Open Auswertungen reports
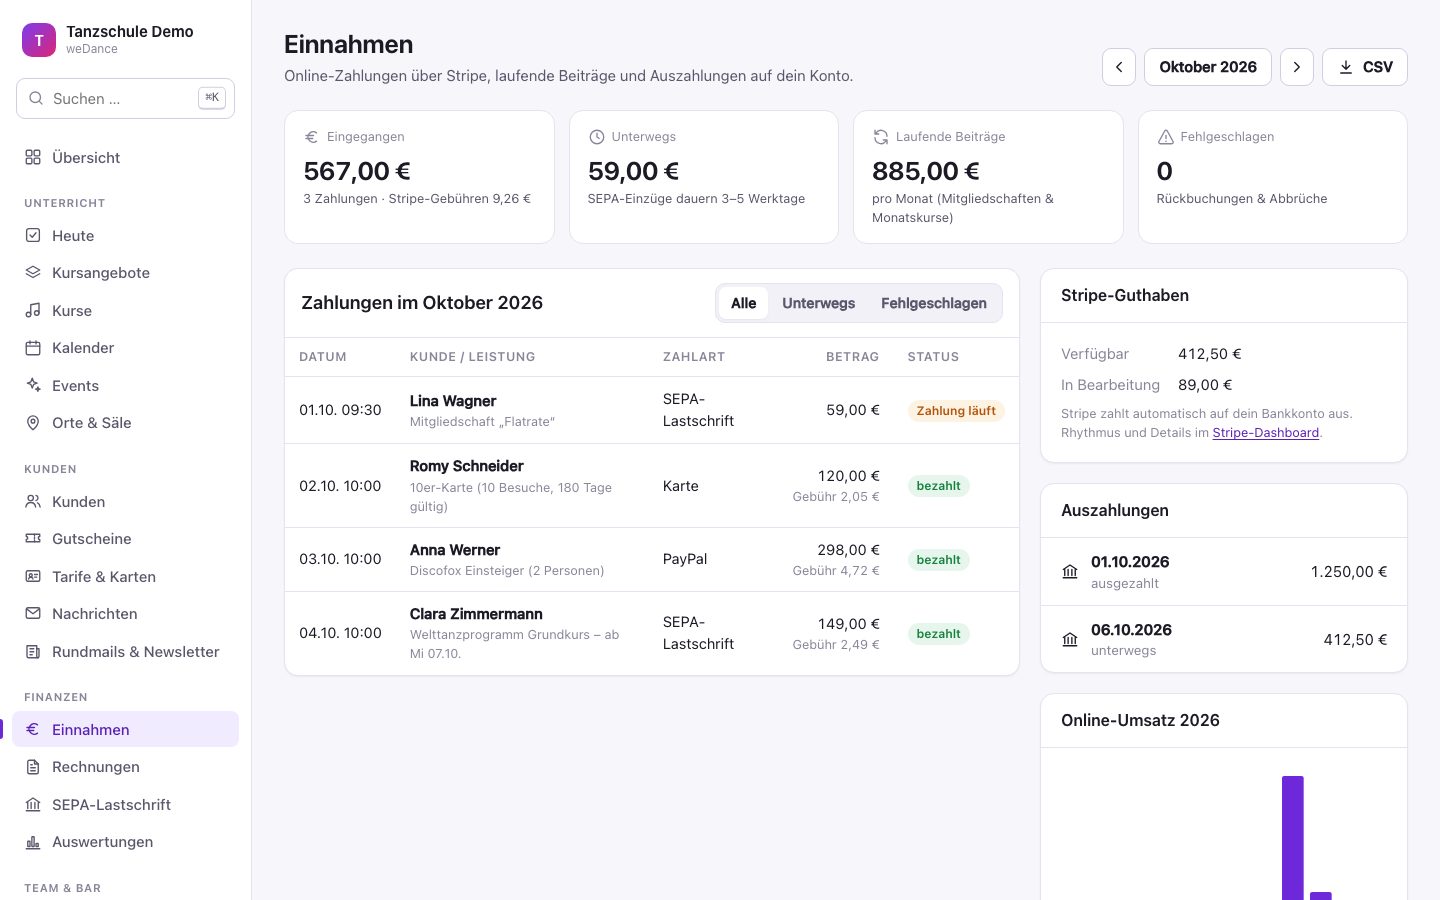1440x900 pixels. click(x=125, y=842)
